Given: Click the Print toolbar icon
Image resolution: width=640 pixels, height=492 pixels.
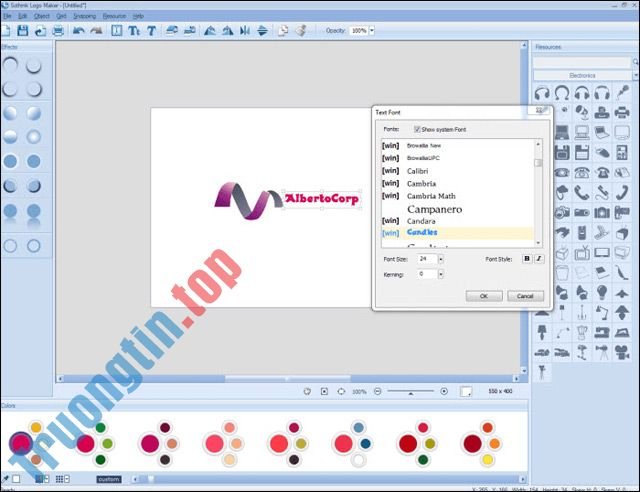Looking at the screenshot, I should pyautogui.click(x=58, y=31).
